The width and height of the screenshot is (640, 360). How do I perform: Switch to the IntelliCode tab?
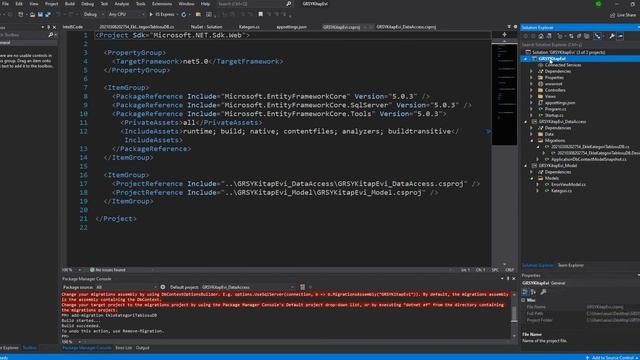click(x=73, y=27)
